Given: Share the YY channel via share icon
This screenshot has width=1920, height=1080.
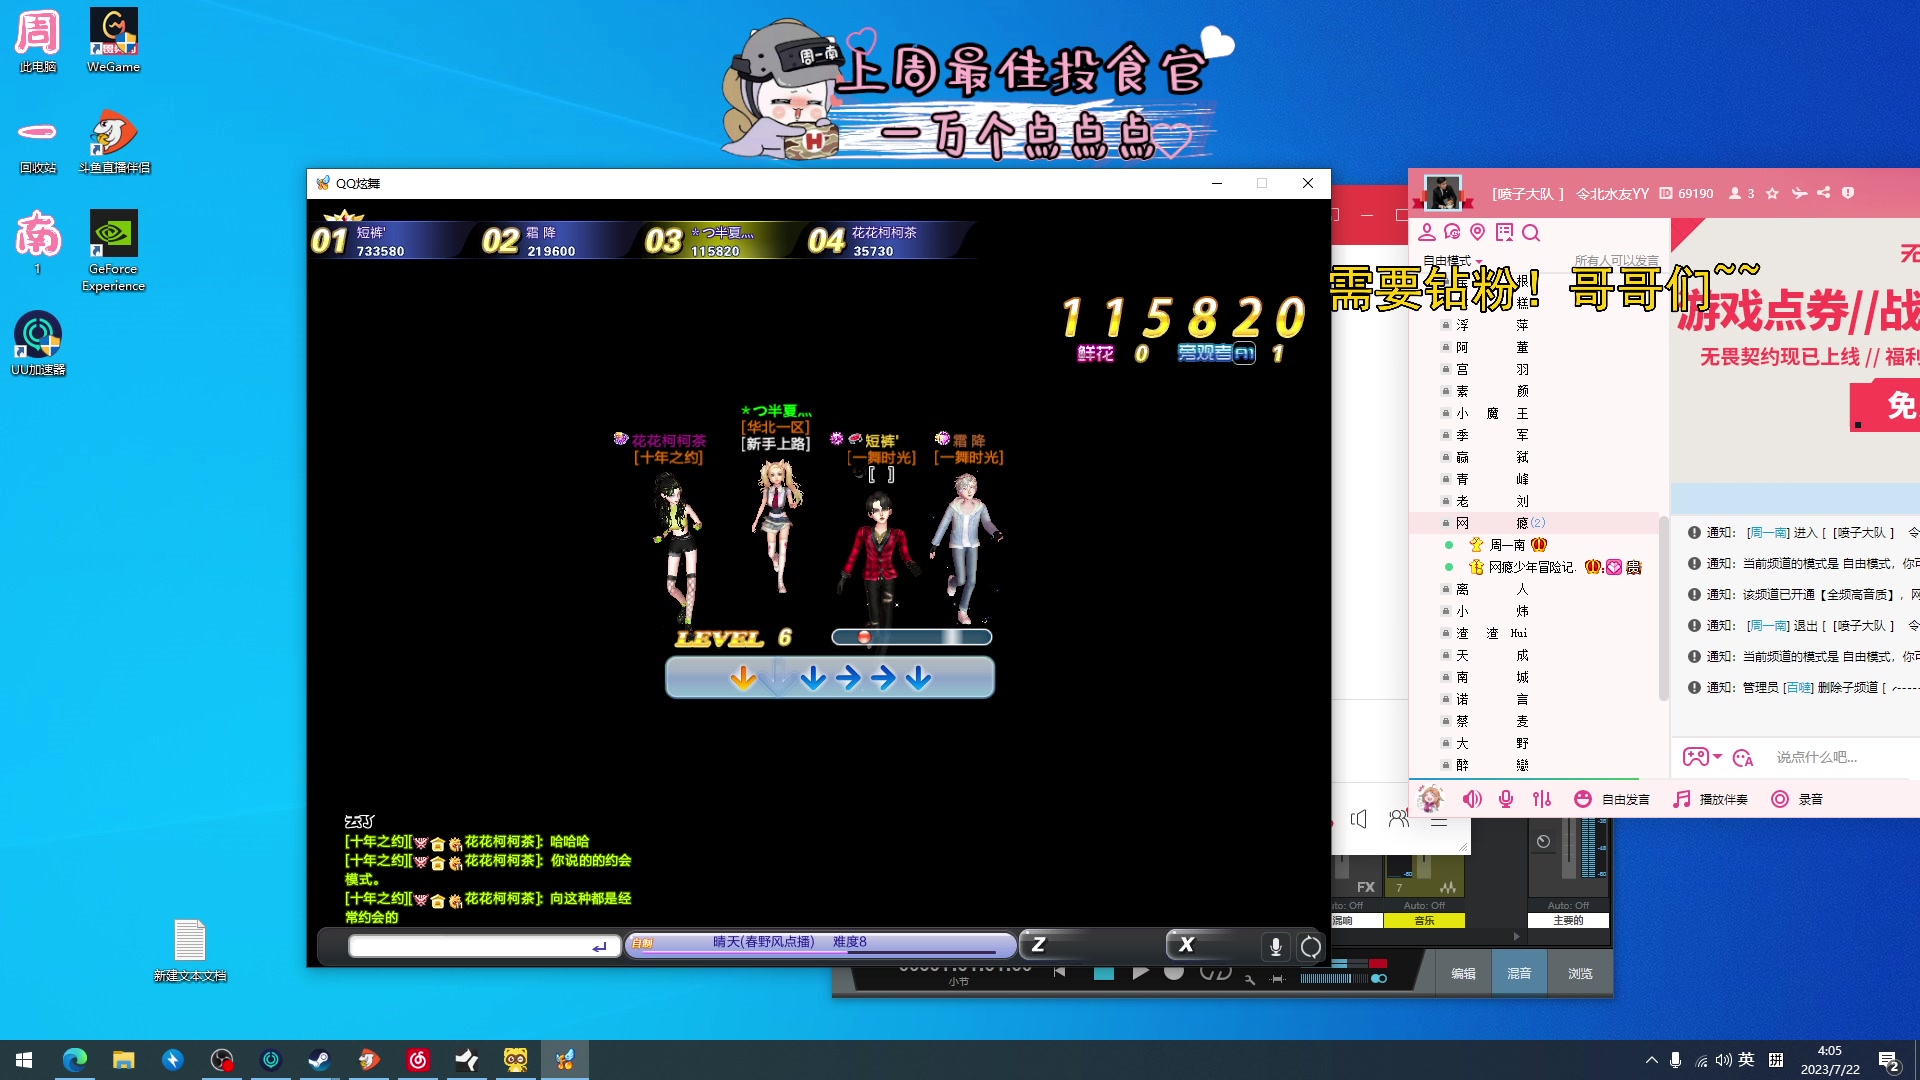Looking at the screenshot, I should [1823, 193].
